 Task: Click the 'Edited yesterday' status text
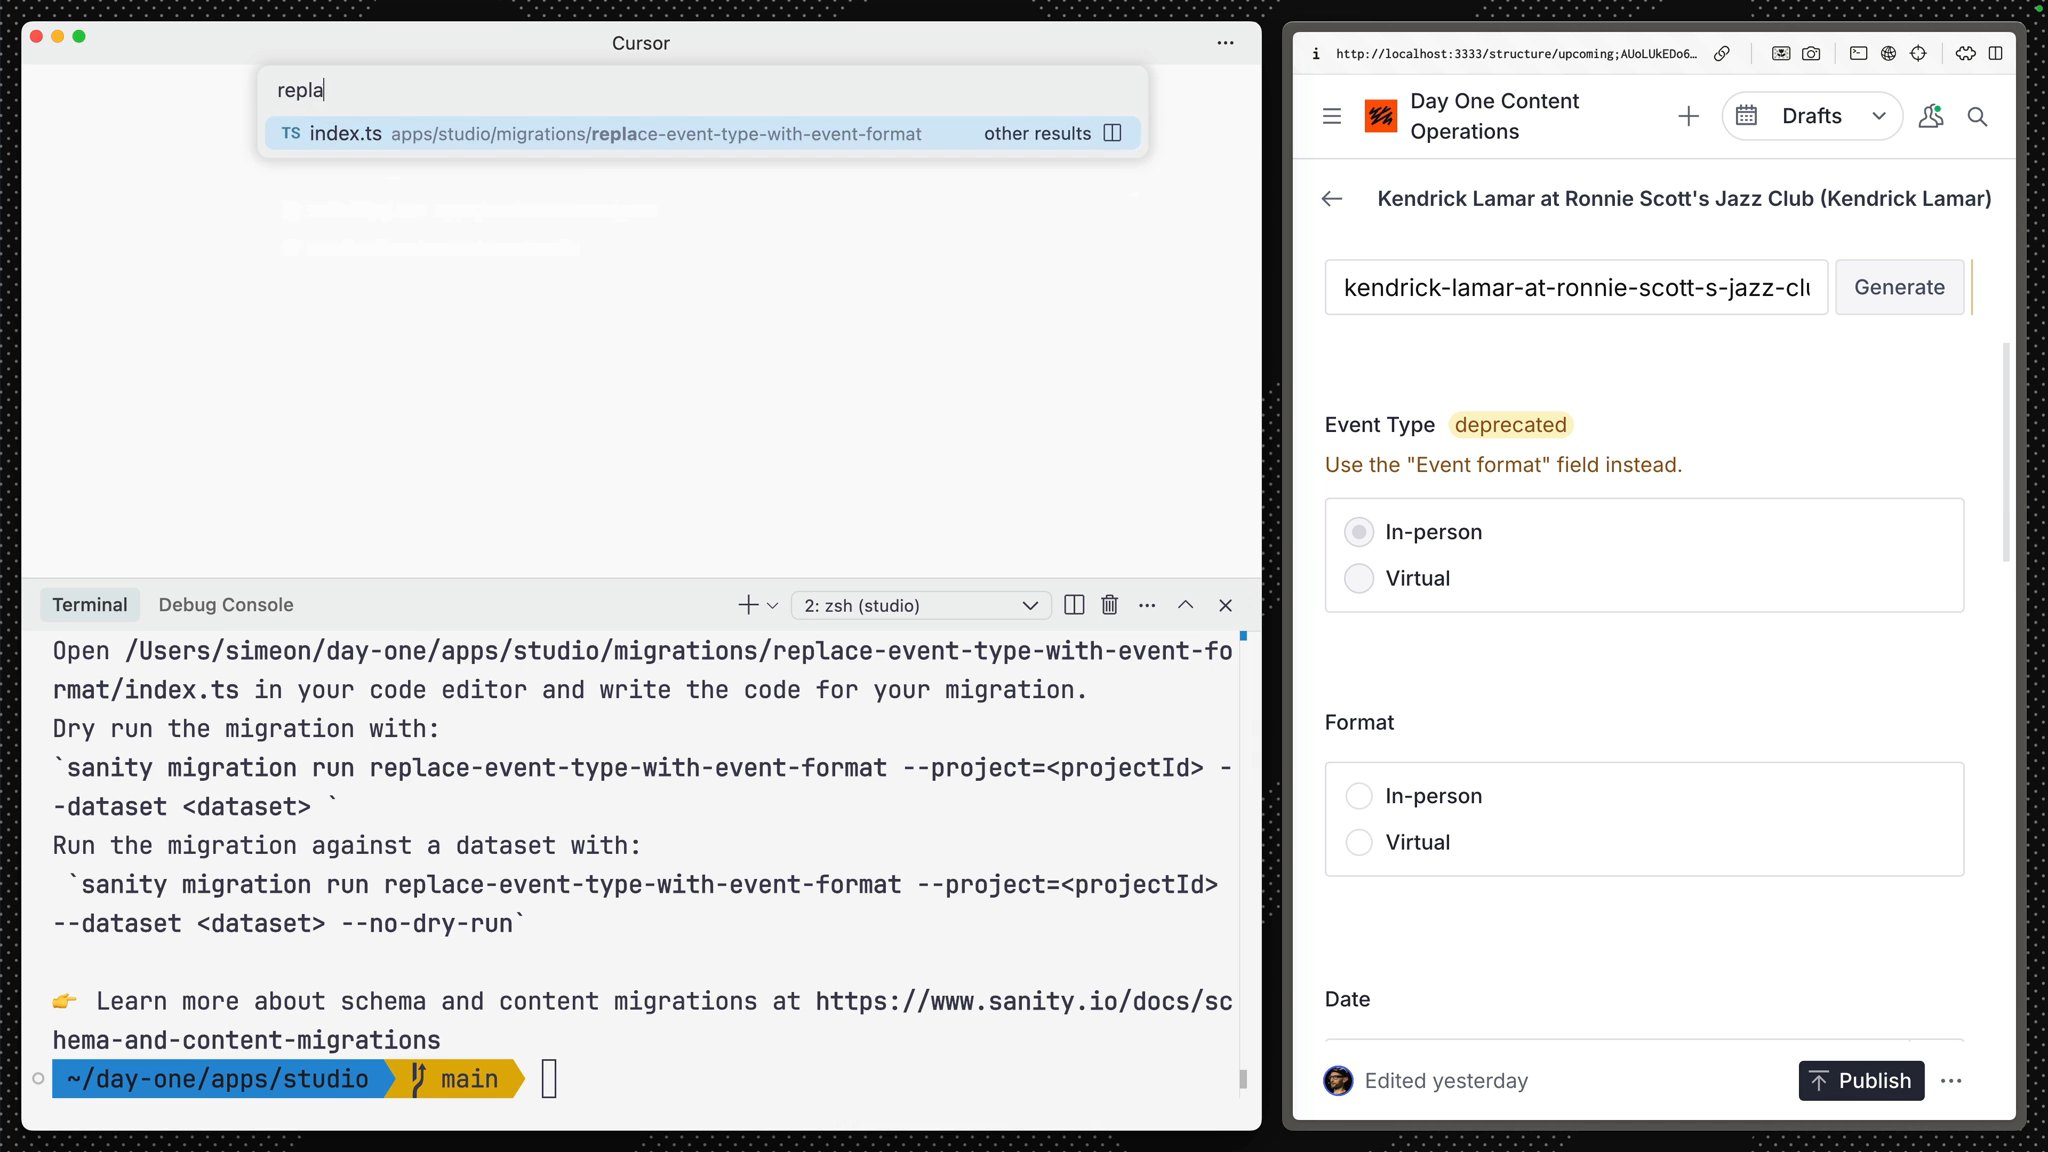click(1446, 1081)
